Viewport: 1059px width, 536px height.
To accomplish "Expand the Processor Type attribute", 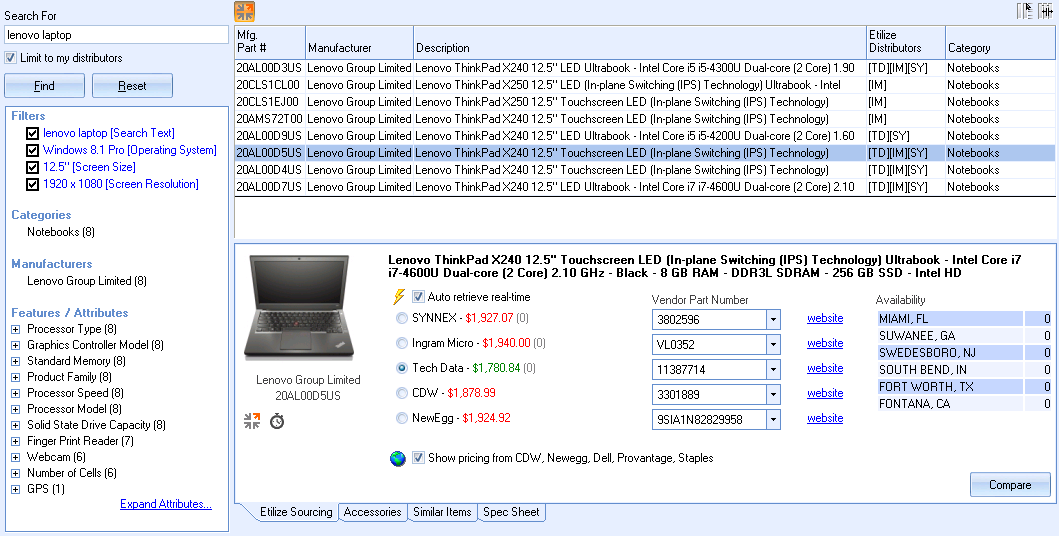I will tap(16, 329).
